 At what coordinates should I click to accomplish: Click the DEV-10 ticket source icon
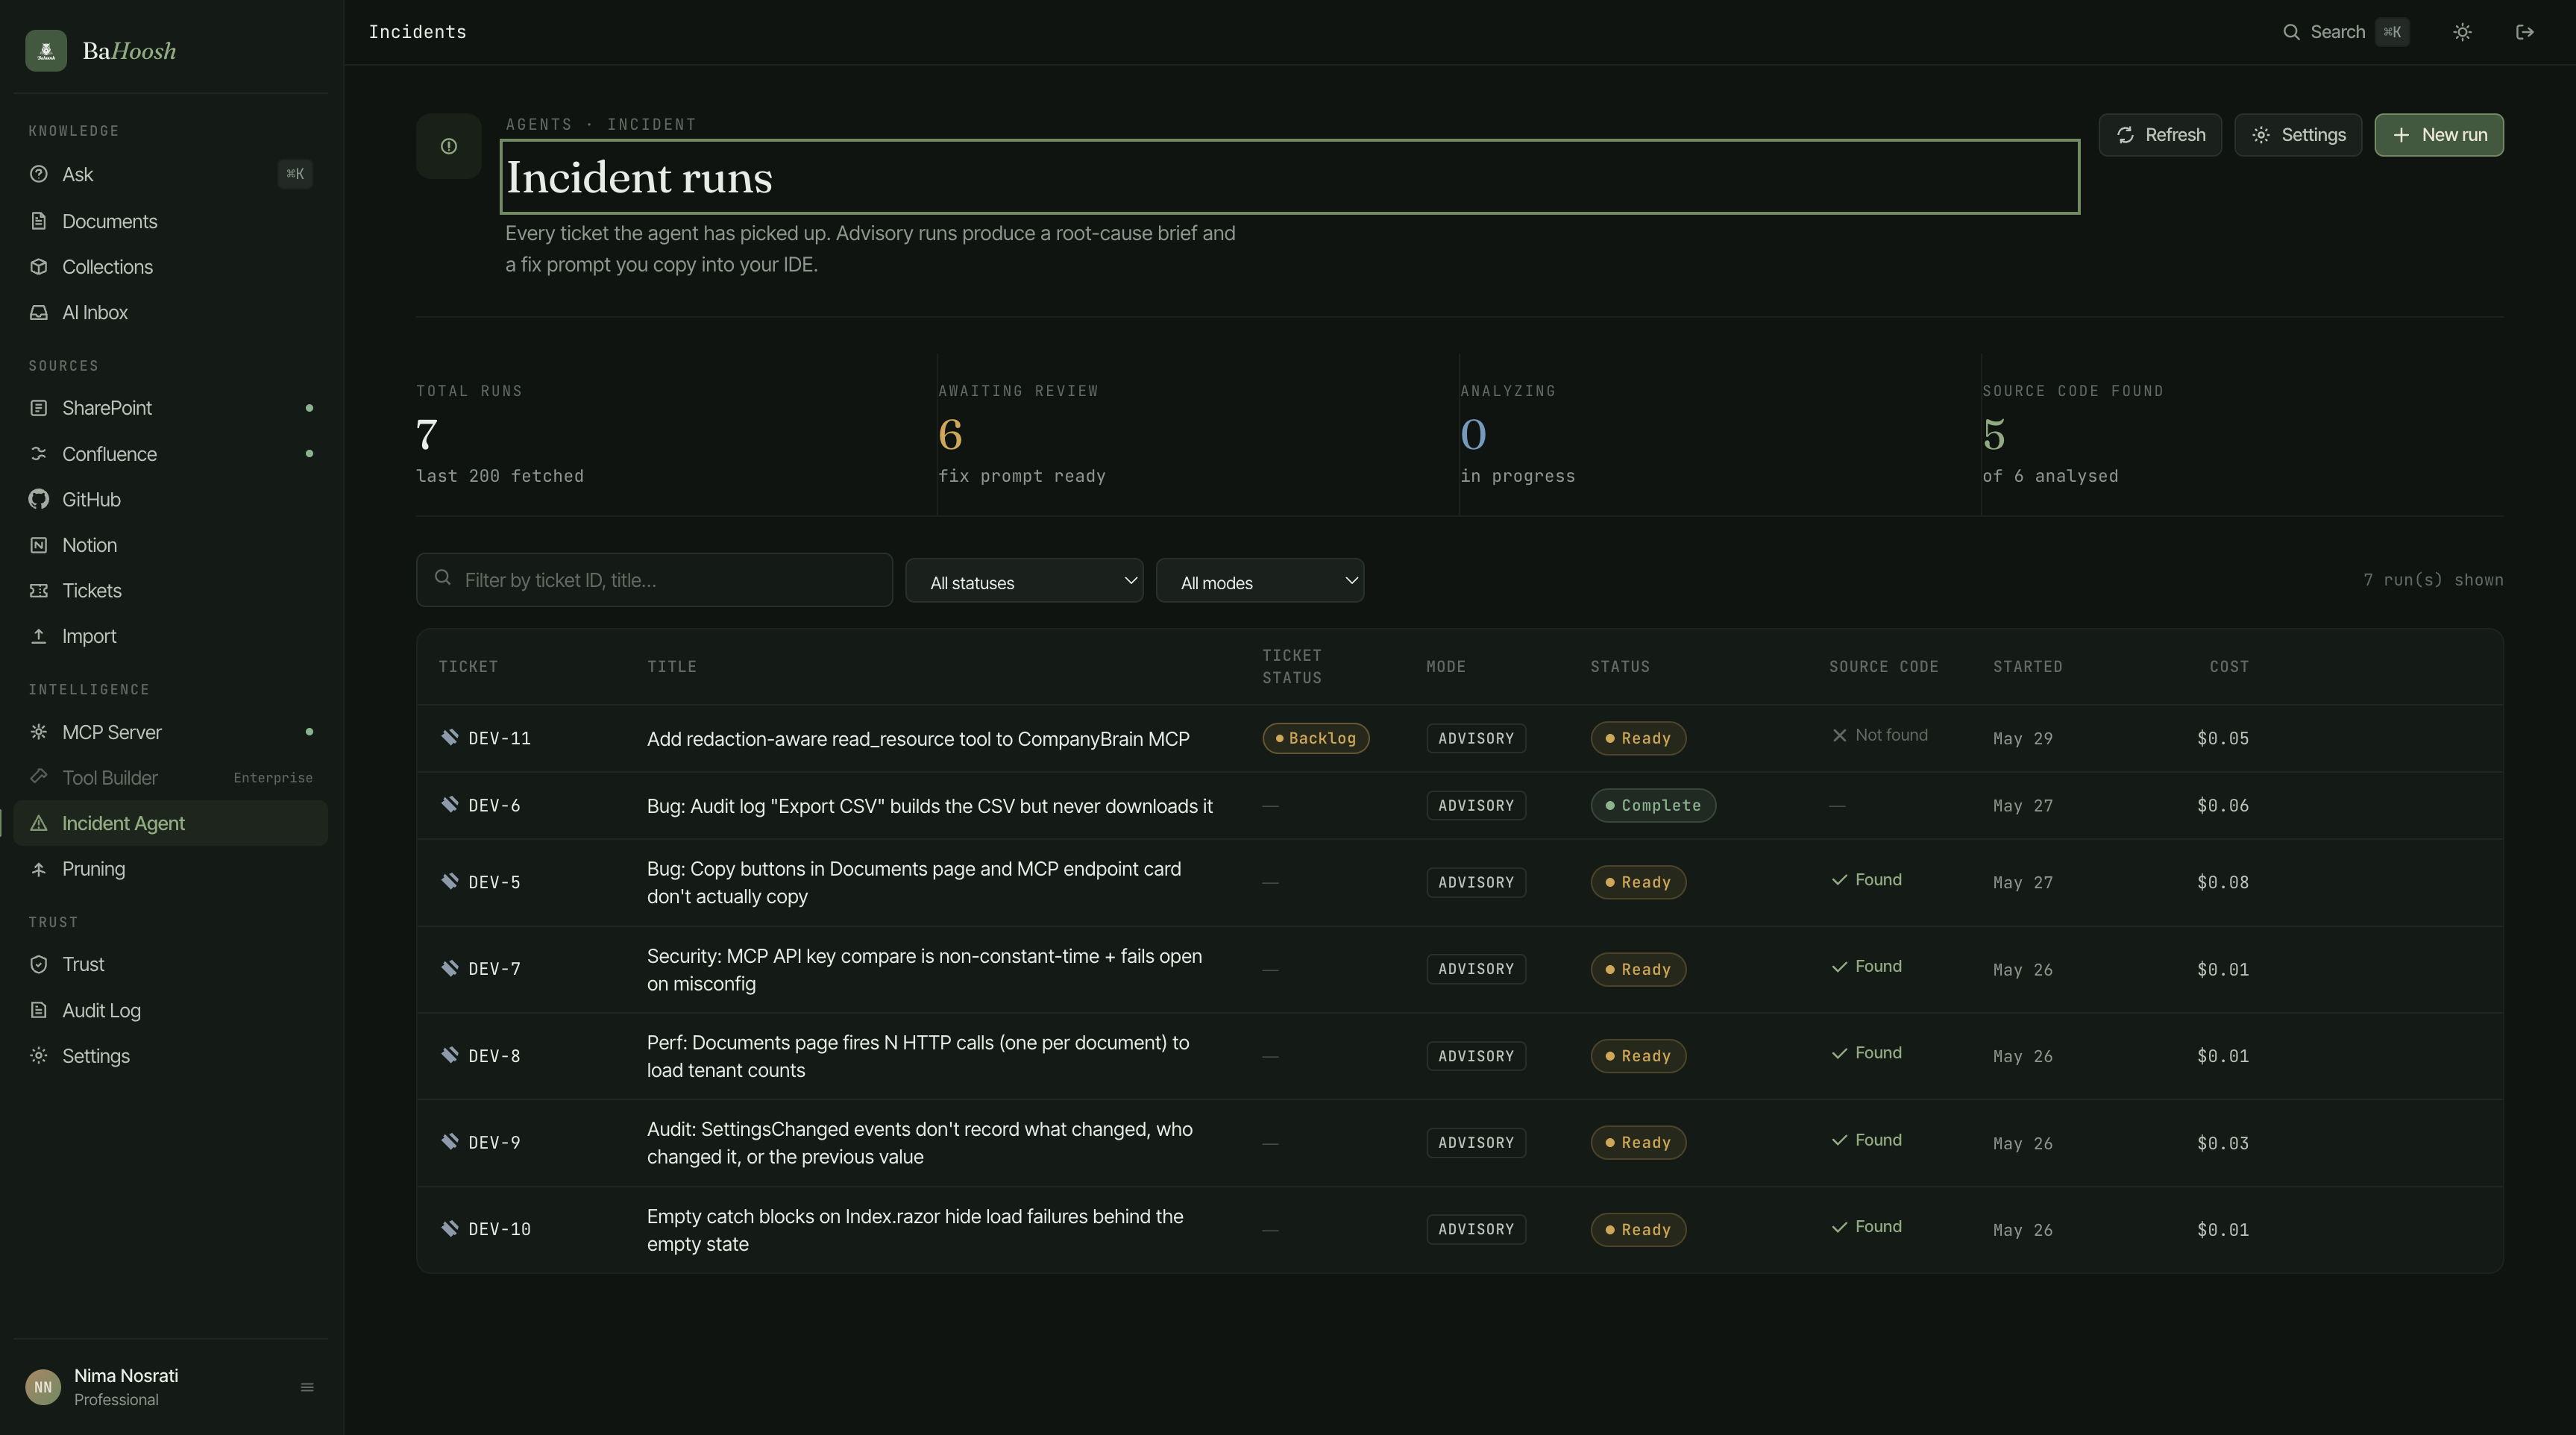point(450,1228)
